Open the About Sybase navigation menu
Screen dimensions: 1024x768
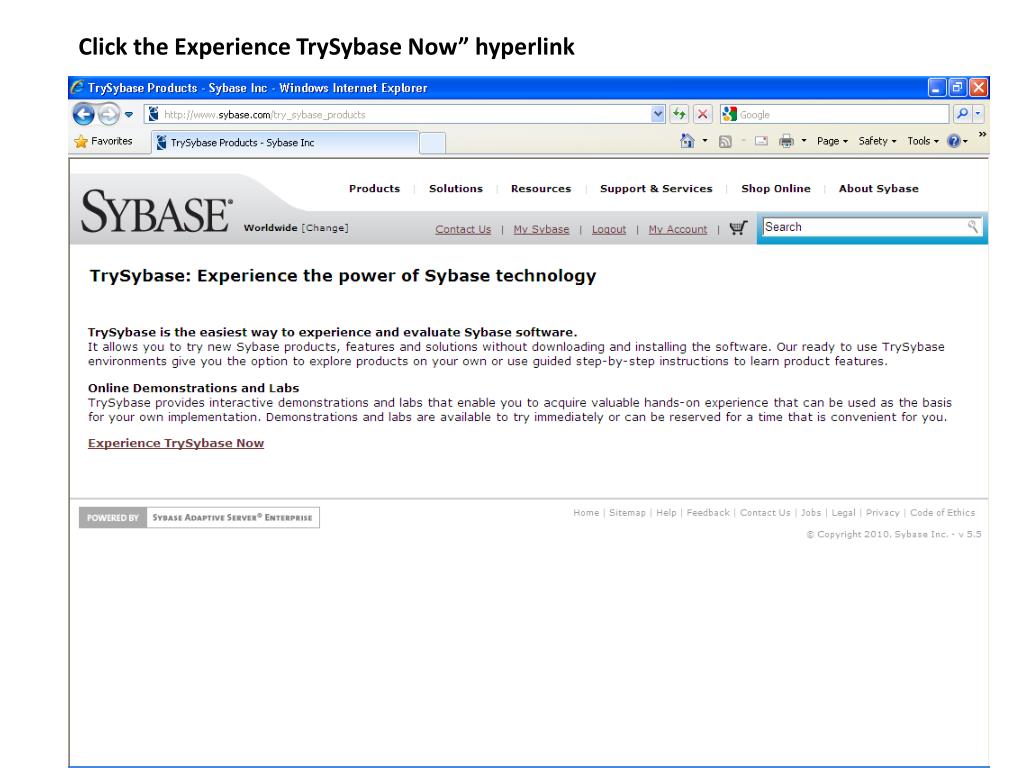pyautogui.click(x=878, y=189)
